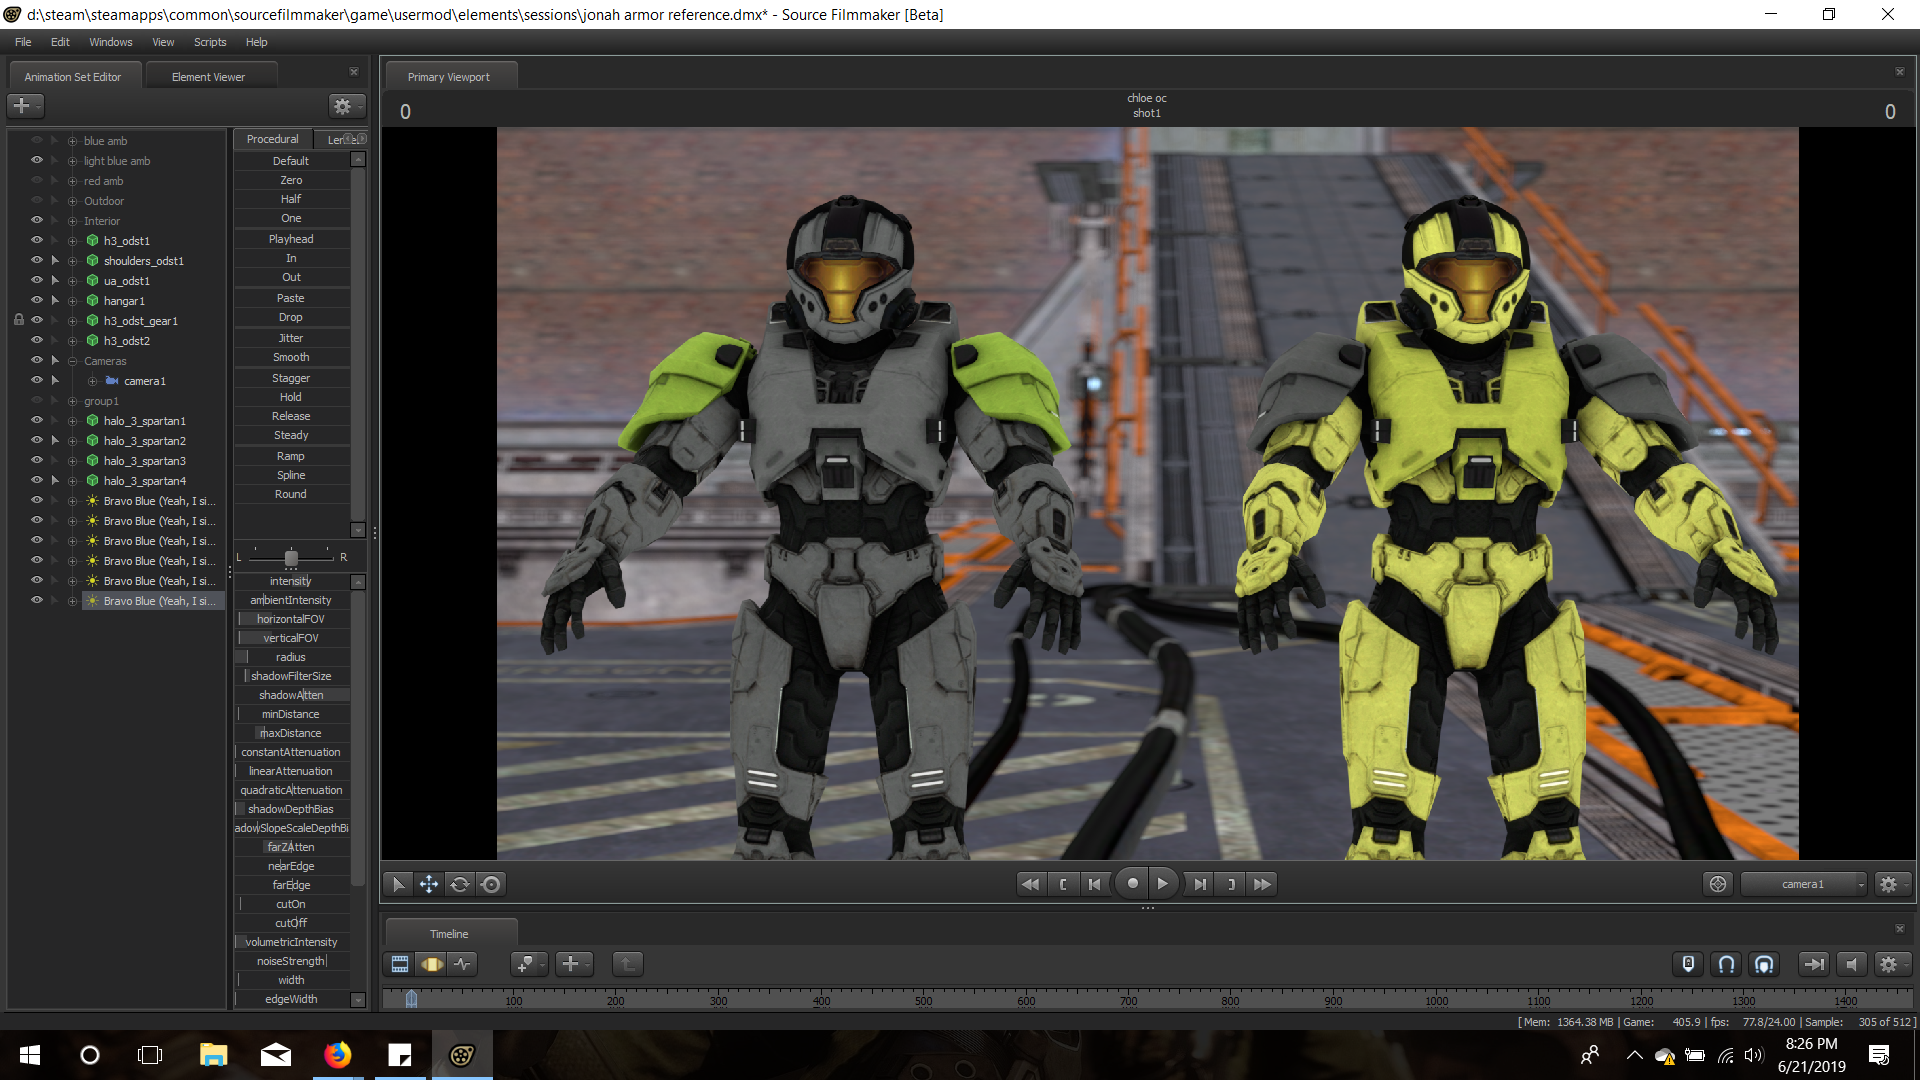1920x1080 pixels.
Task: Select the Timeline tab
Action: [x=449, y=934]
